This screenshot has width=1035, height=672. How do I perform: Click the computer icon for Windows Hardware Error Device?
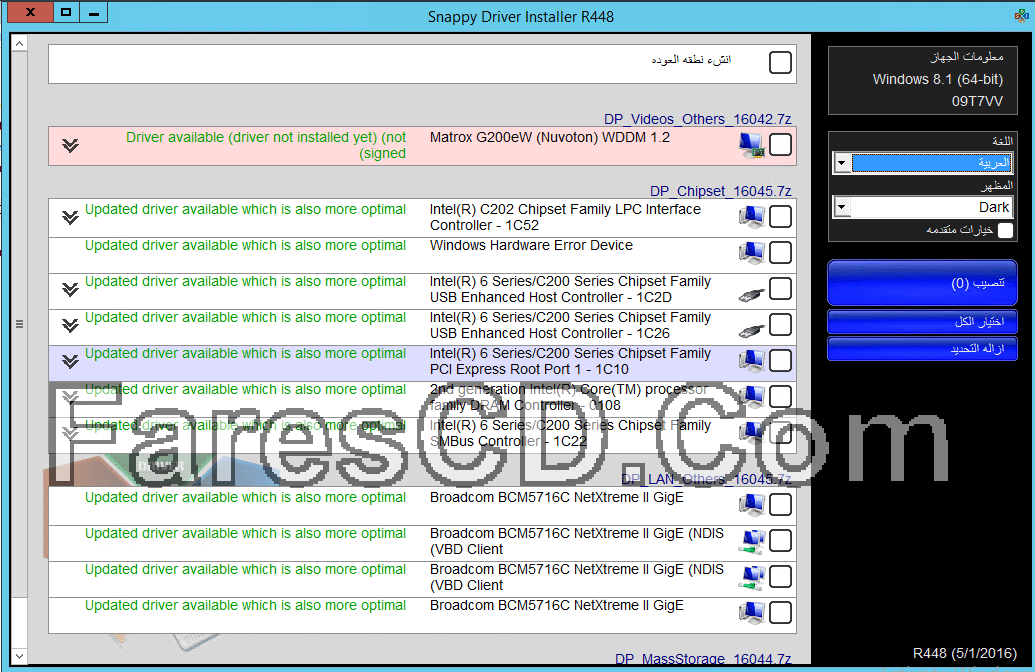[751, 253]
